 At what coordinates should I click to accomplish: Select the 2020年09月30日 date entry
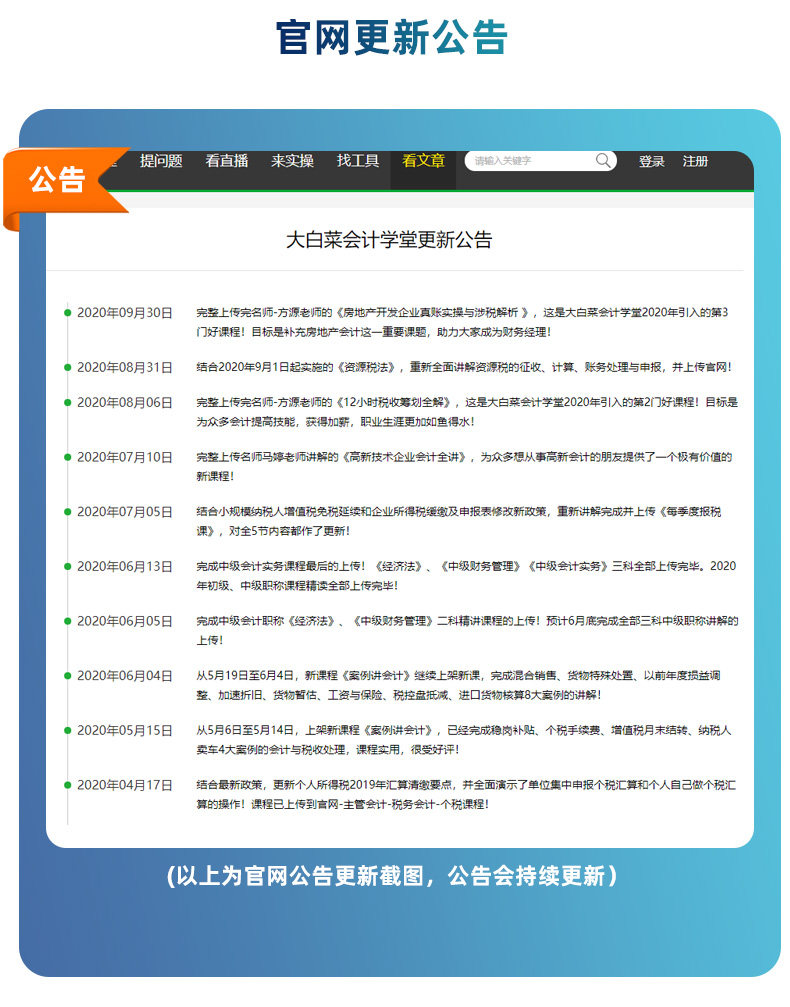(125, 313)
